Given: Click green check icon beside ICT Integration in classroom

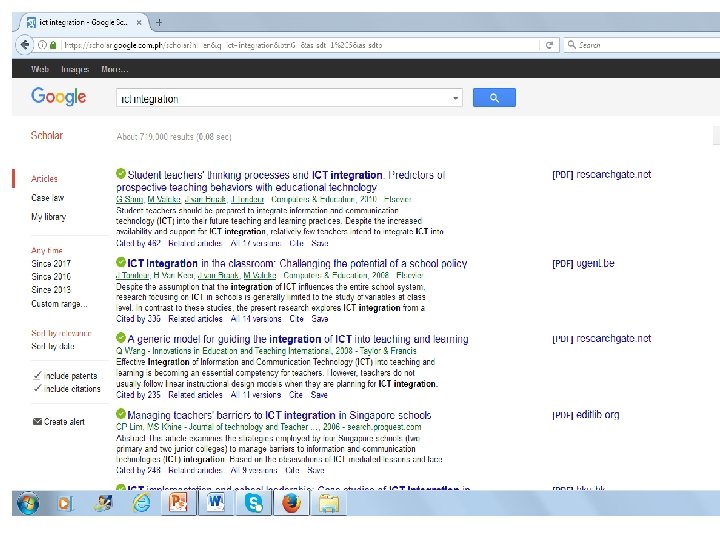Looking at the screenshot, I should click(x=121, y=262).
